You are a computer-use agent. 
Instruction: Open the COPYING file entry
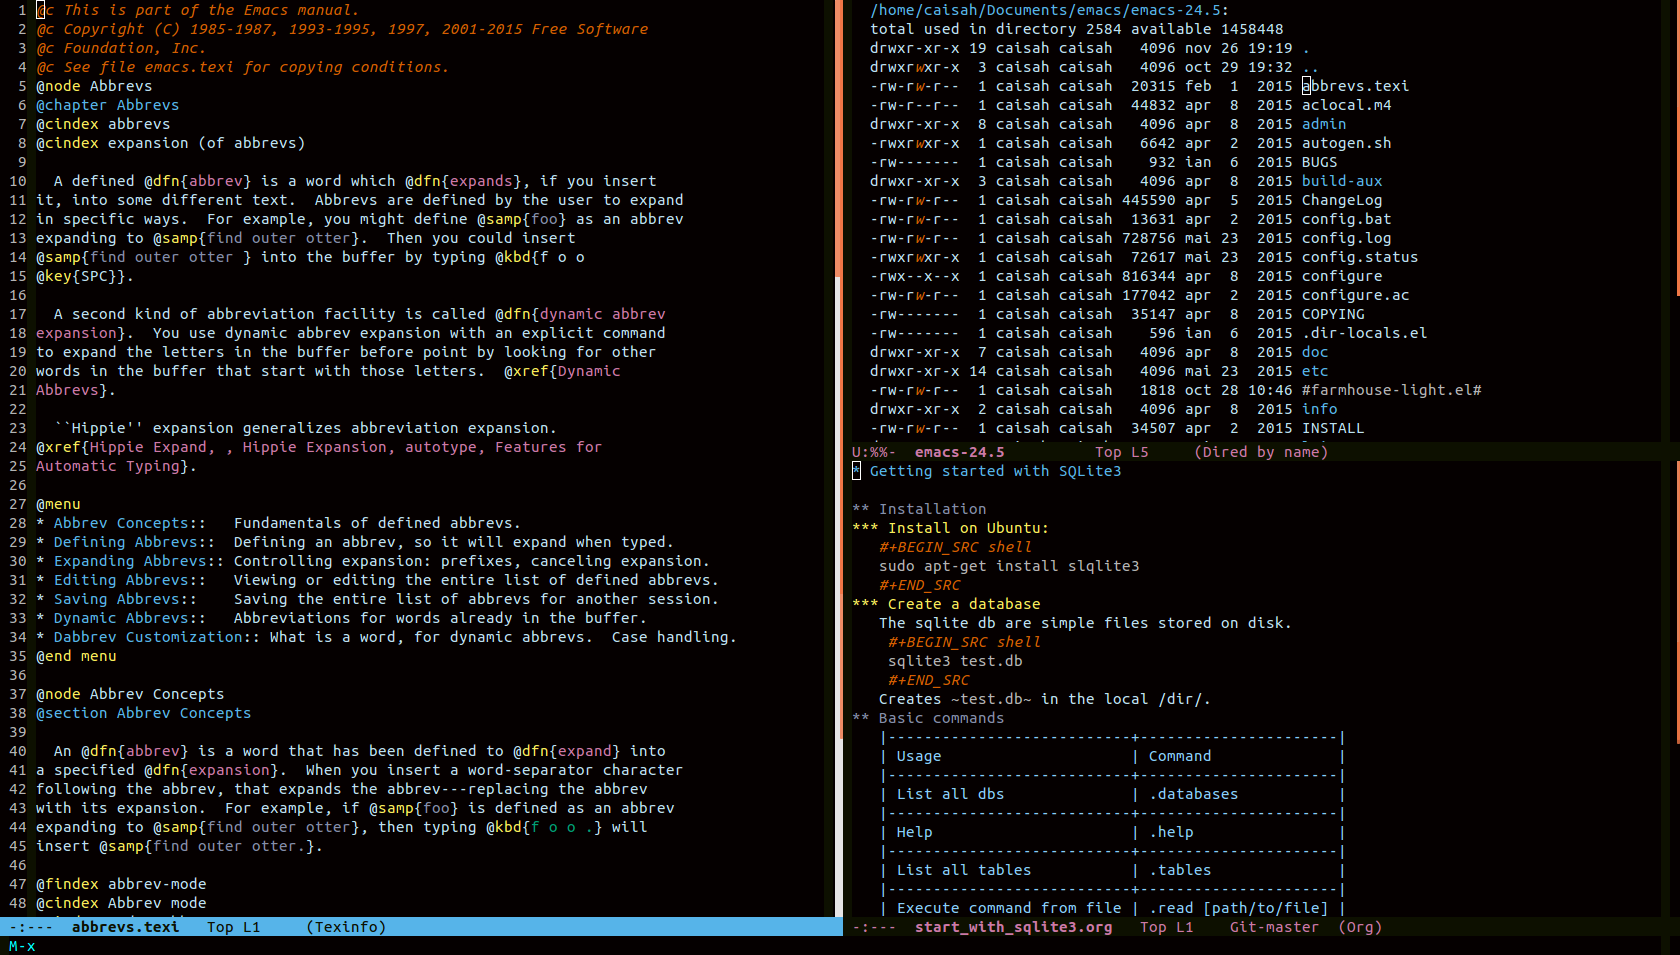tap(1333, 314)
